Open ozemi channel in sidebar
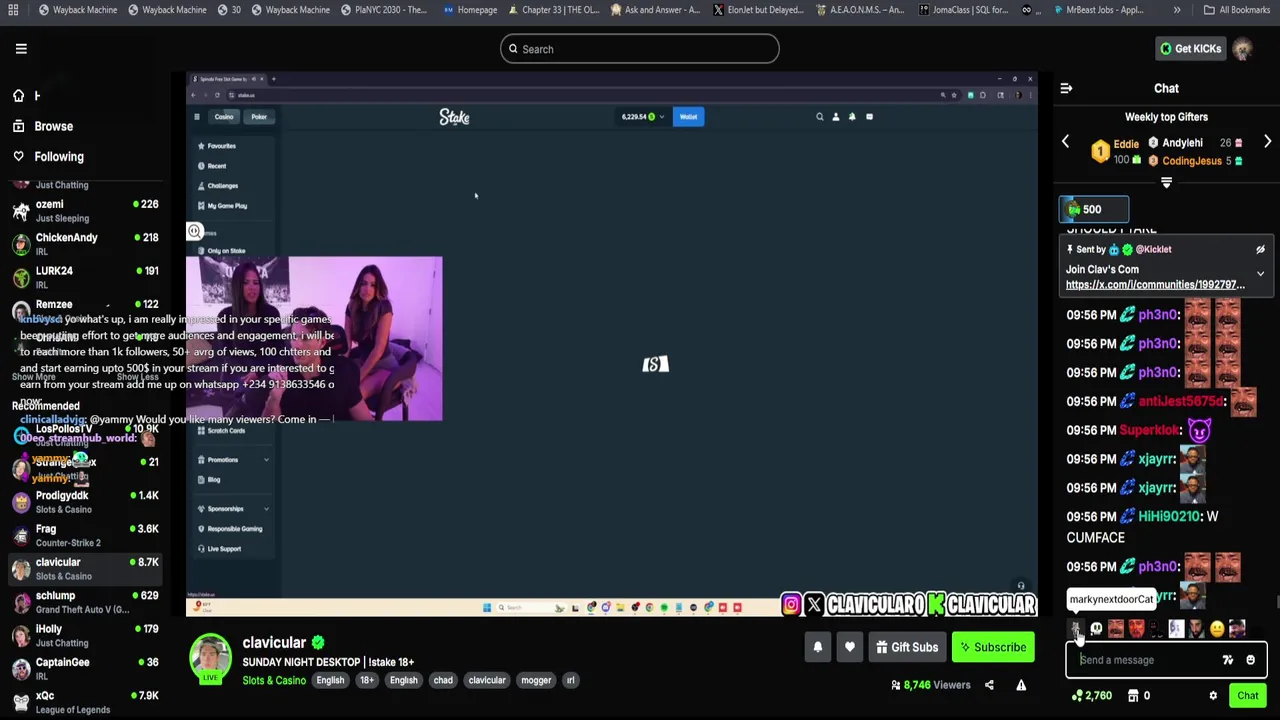 click(x=85, y=210)
